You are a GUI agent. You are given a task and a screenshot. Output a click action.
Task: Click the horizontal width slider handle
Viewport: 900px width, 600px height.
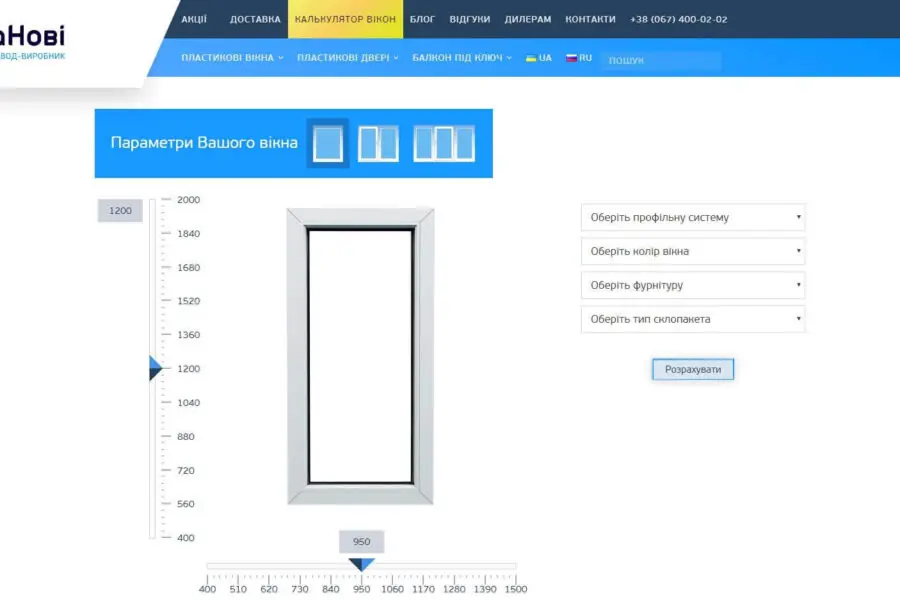coord(362,565)
